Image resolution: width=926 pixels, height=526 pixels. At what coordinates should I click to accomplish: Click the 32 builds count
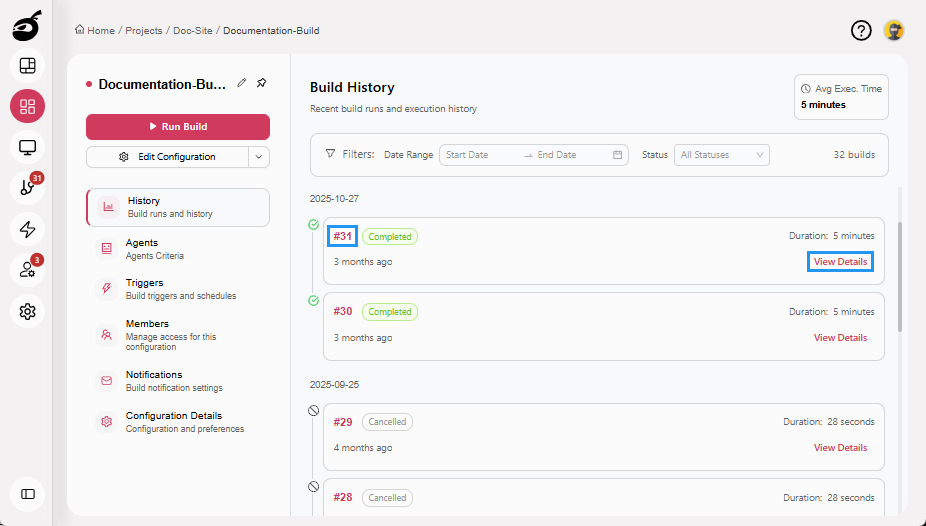coord(854,155)
